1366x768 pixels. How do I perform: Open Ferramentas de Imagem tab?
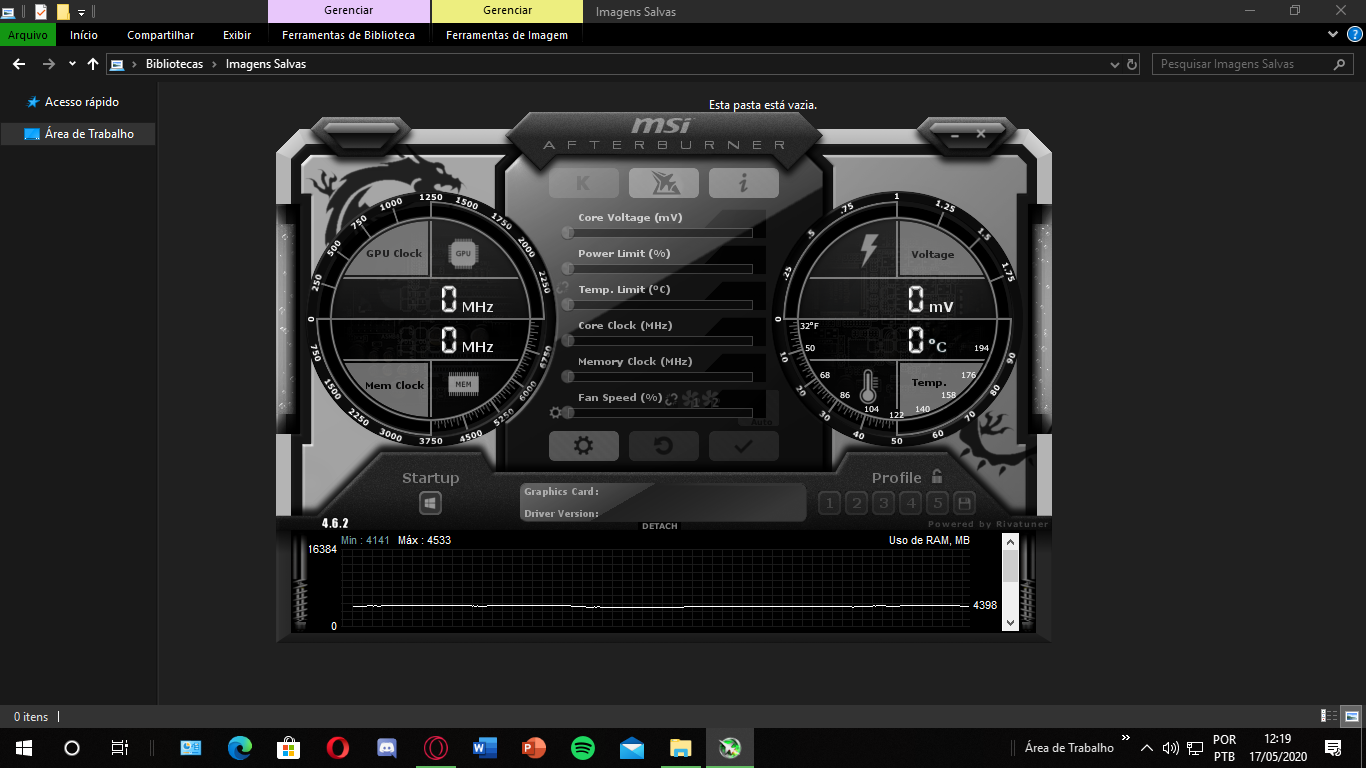pyautogui.click(x=507, y=34)
